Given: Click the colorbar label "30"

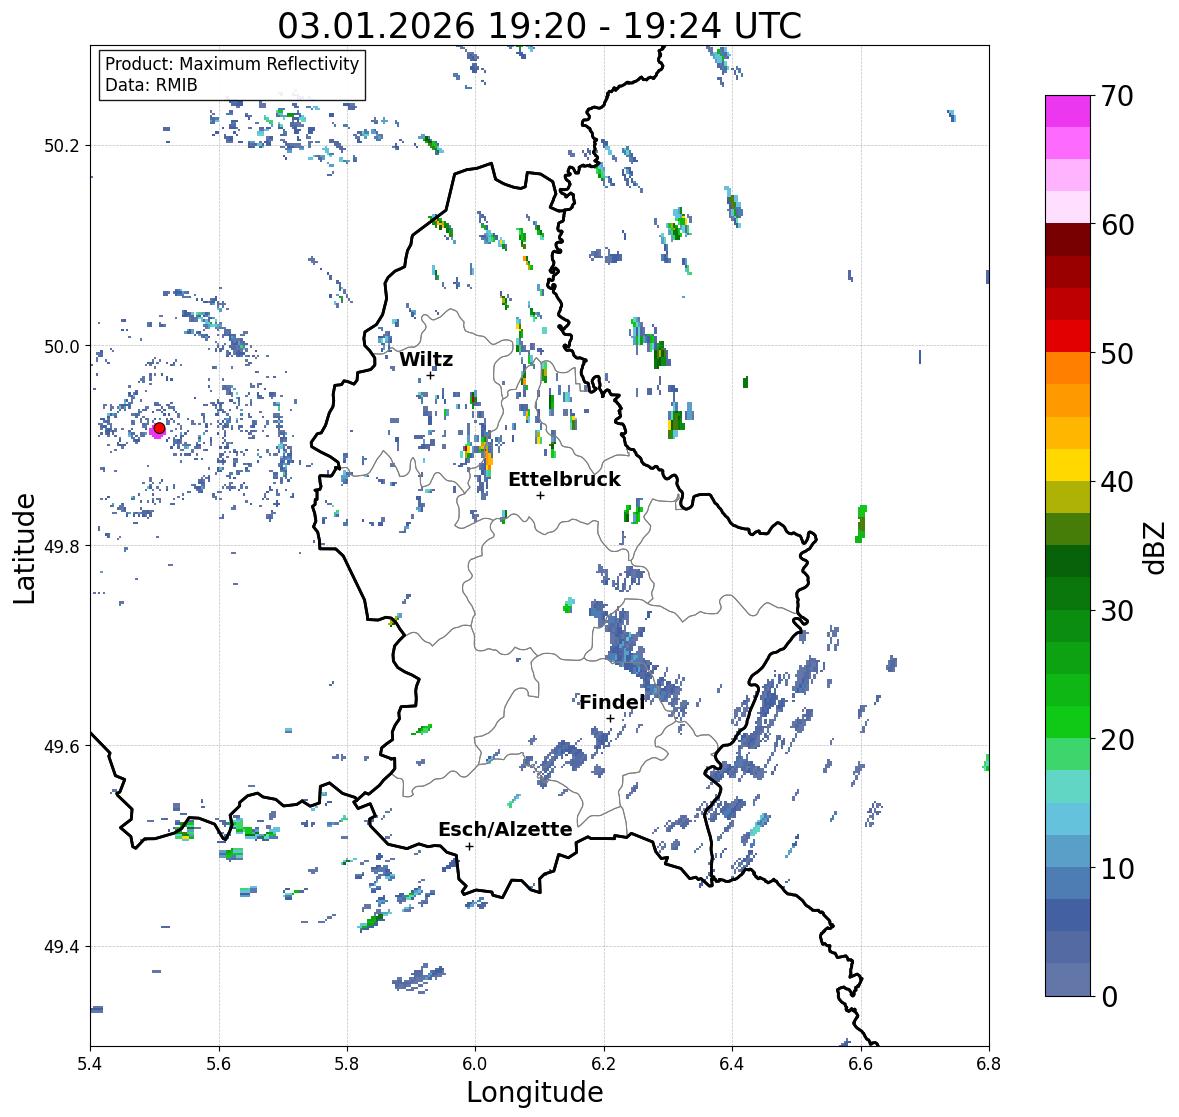Looking at the screenshot, I should pos(1117,610).
